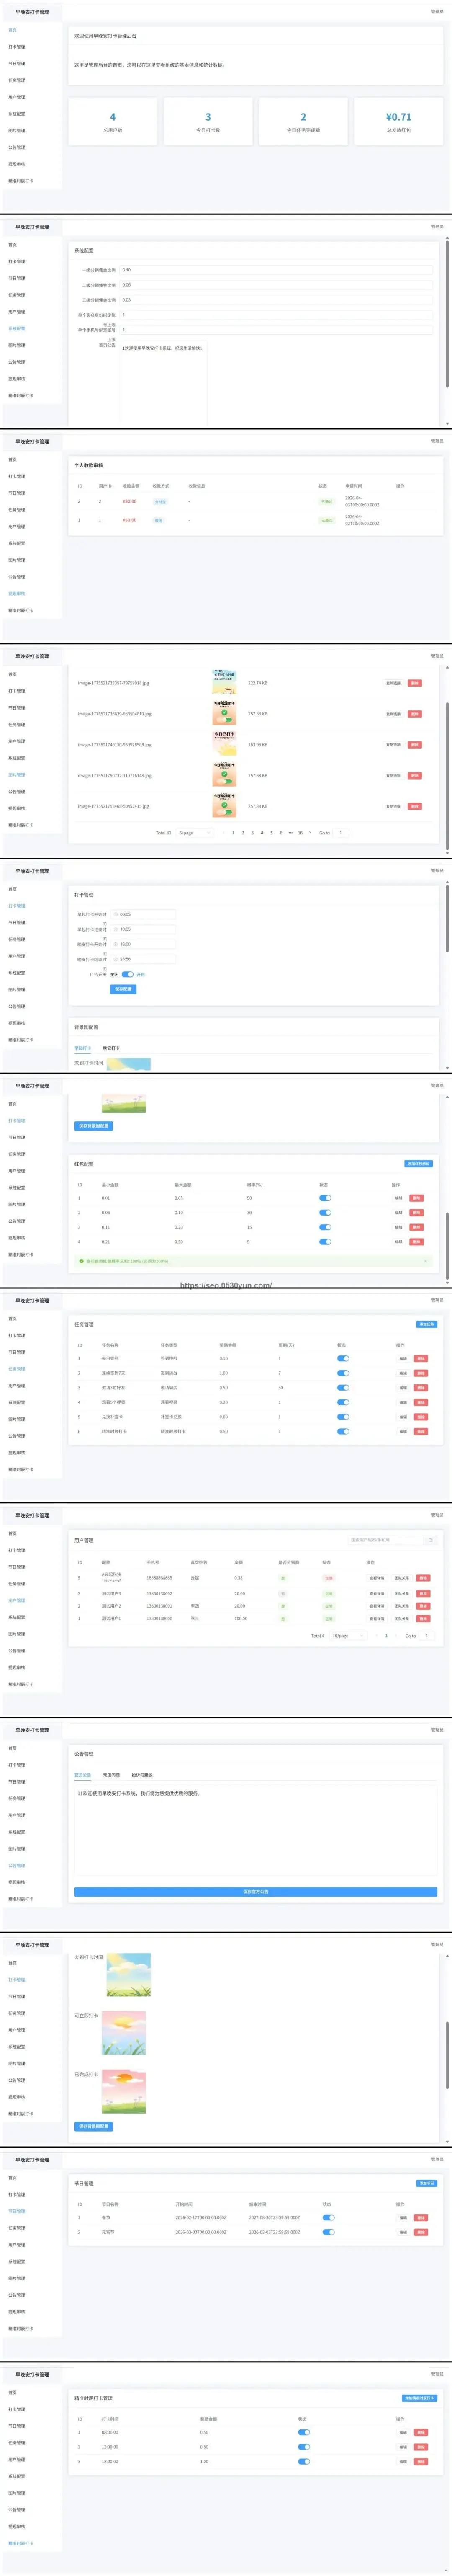The height and width of the screenshot is (2576, 452).
Task: Toggle status of 红包 row with 最小金额 0.21
Action: point(325,1242)
